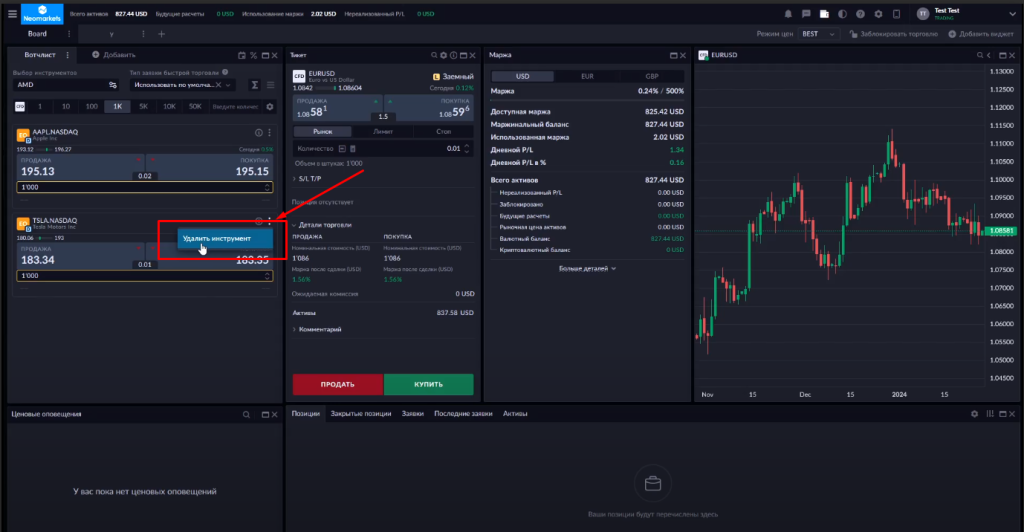This screenshot has width=1024, height=532.
Task: Expand the Comment section
Action: (x=317, y=330)
